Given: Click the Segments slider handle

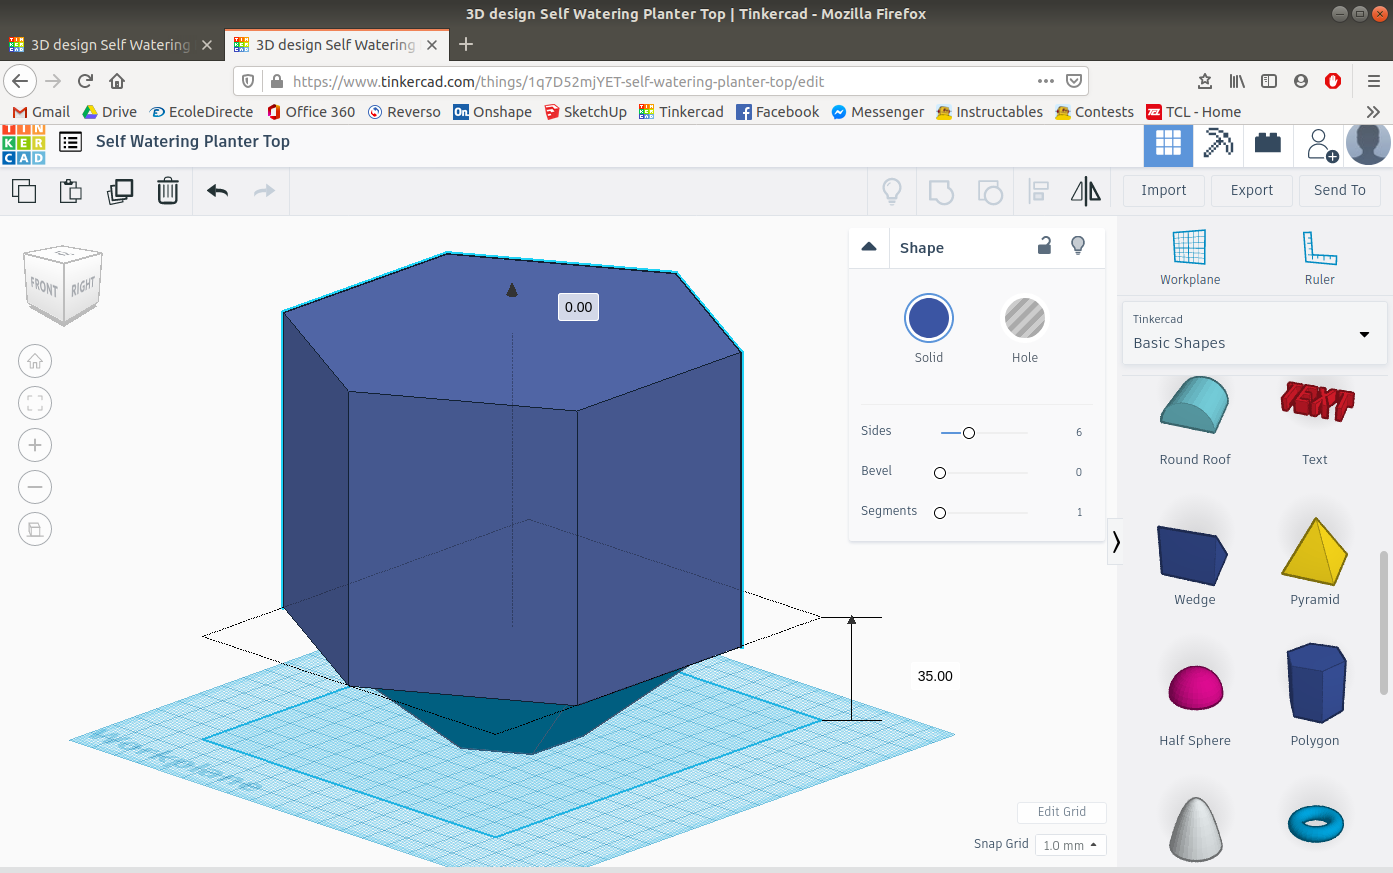Looking at the screenshot, I should (x=940, y=512).
